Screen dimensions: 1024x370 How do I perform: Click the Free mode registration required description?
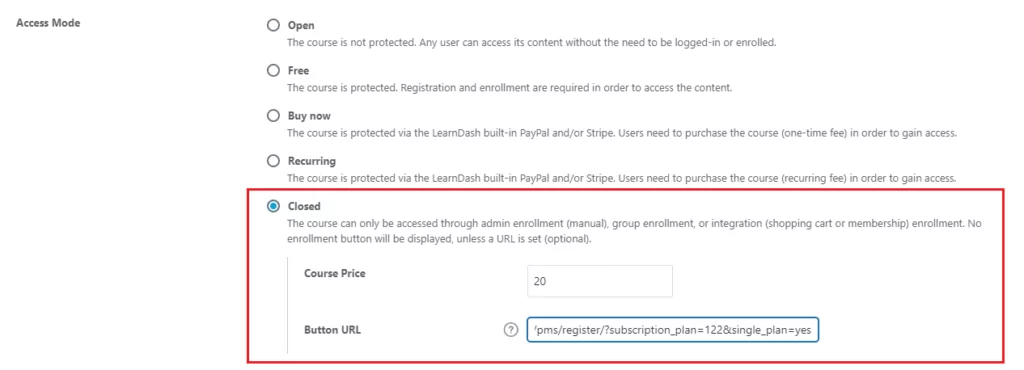[x=510, y=87]
